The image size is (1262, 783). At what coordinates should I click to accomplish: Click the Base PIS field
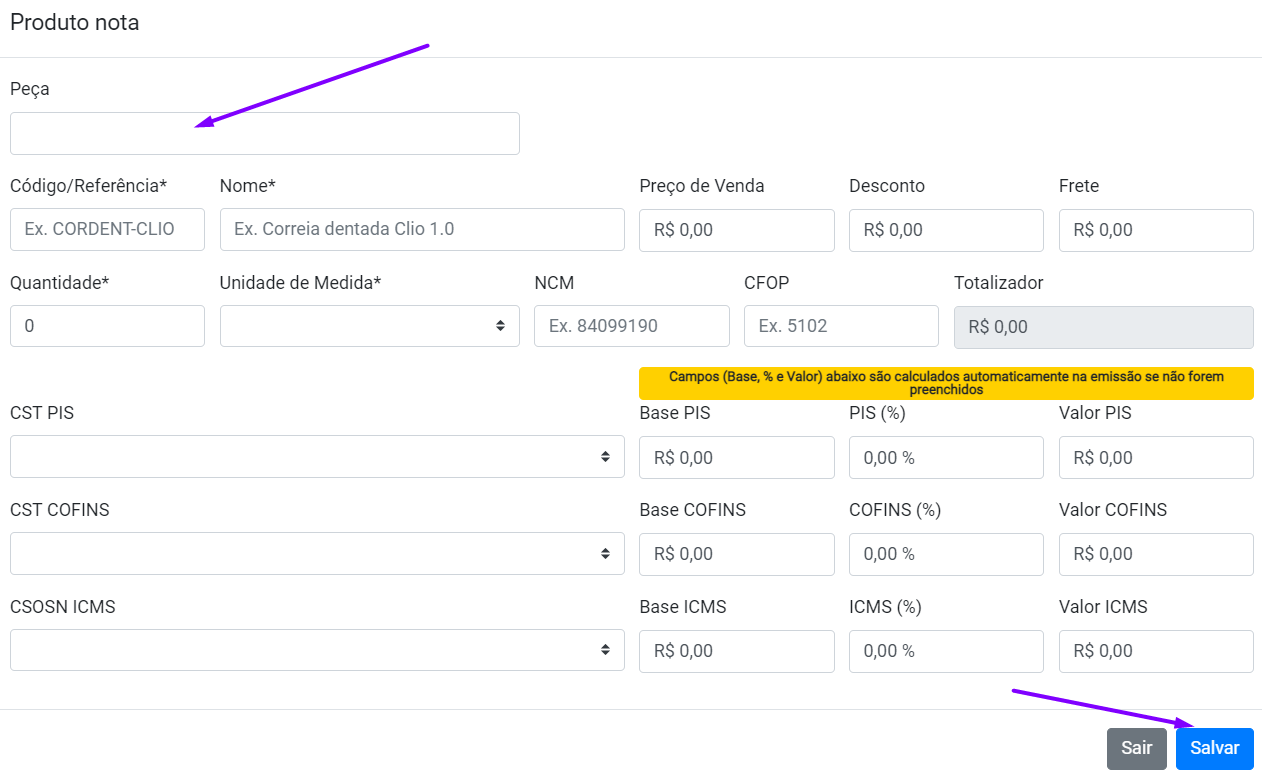(736, 457)
